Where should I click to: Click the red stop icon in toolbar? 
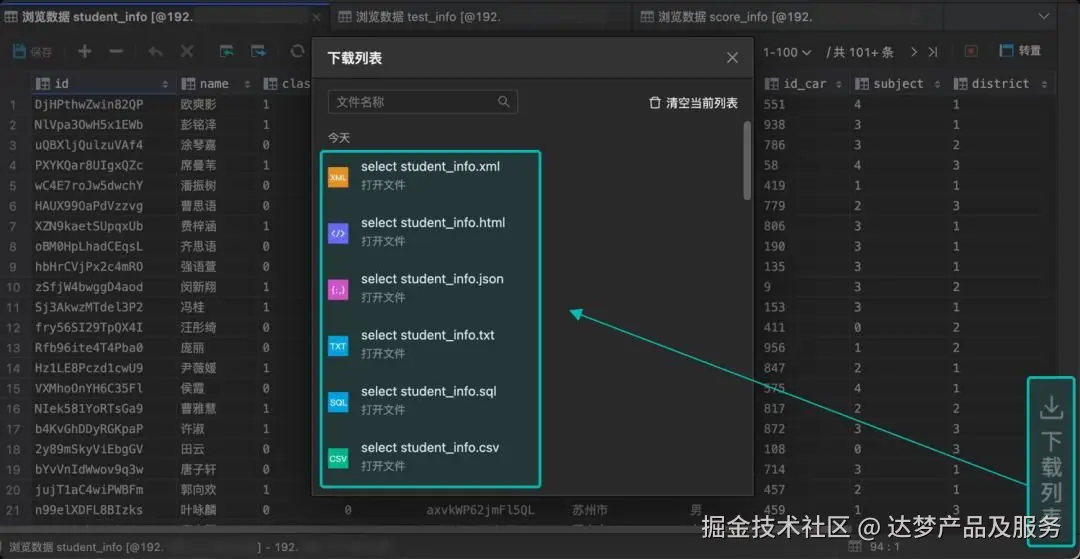[x=971, y=51]
